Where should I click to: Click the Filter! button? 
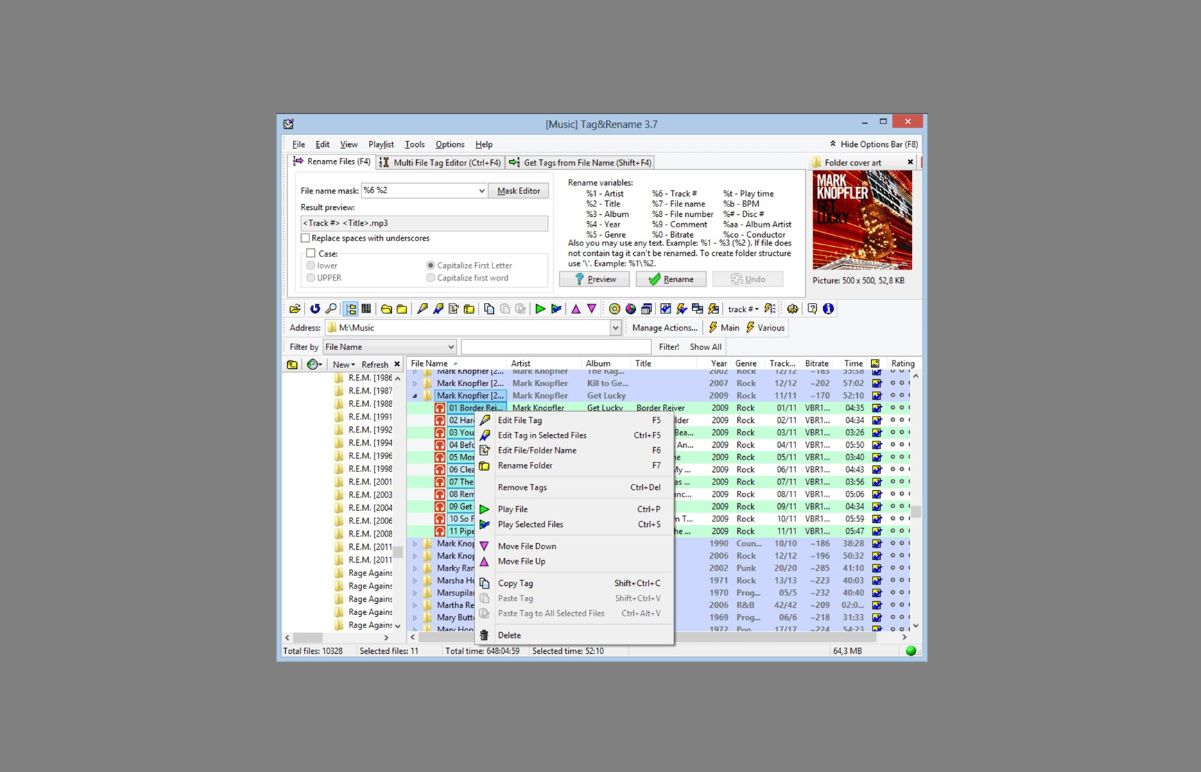(x=669, y=347)
